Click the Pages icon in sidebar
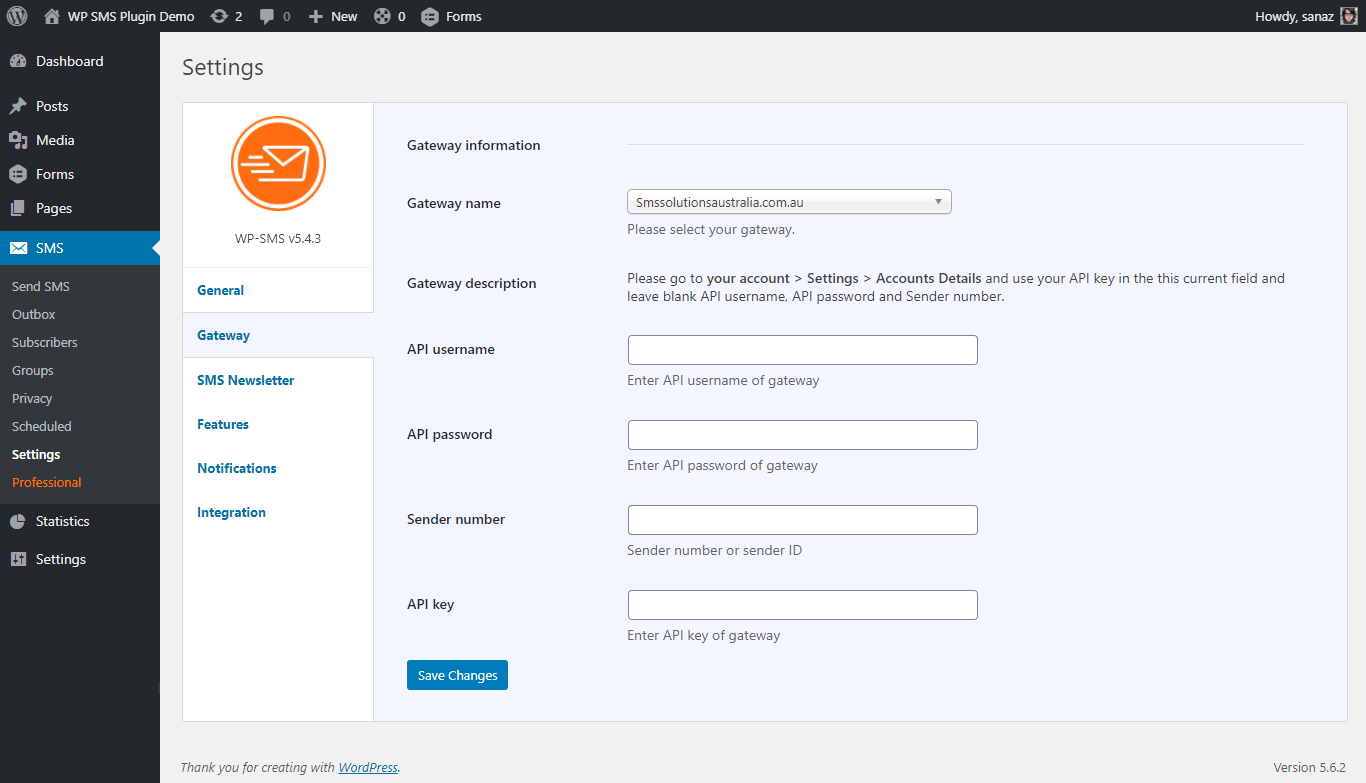Screen dimensions: 1366x783 coord(18,208)
